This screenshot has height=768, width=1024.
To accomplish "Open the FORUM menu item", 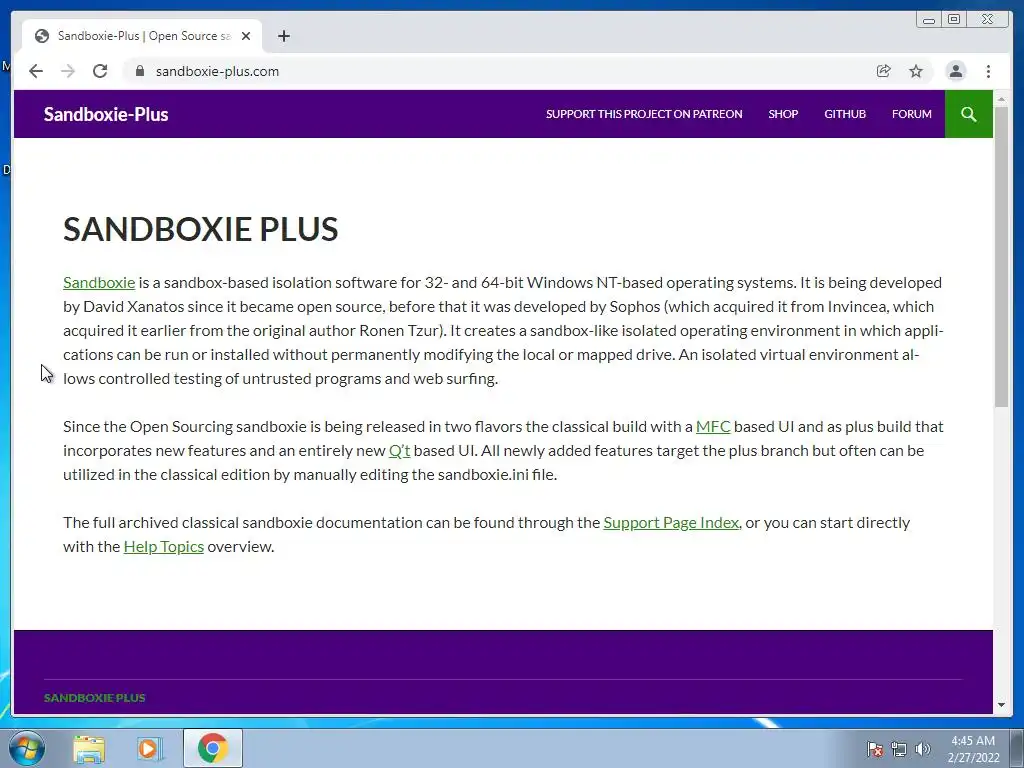I will [x=912, y=114].
